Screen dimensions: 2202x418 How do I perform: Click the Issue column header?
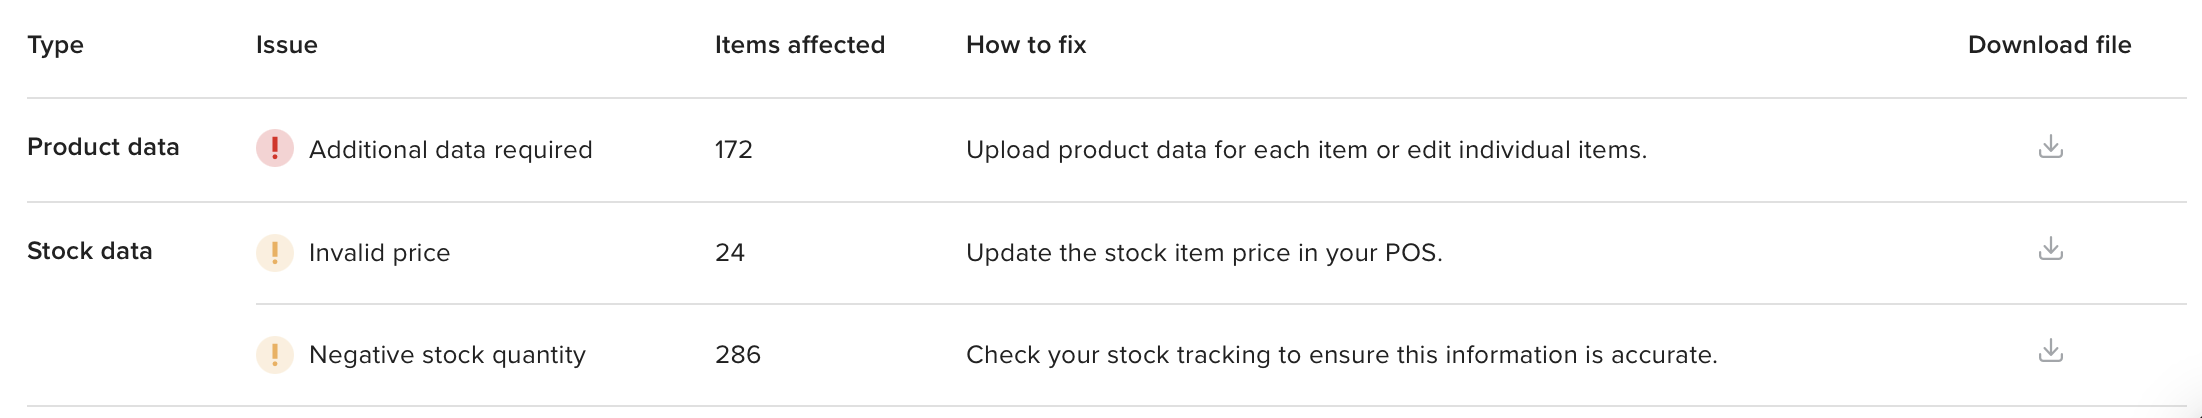coord(286,45)
